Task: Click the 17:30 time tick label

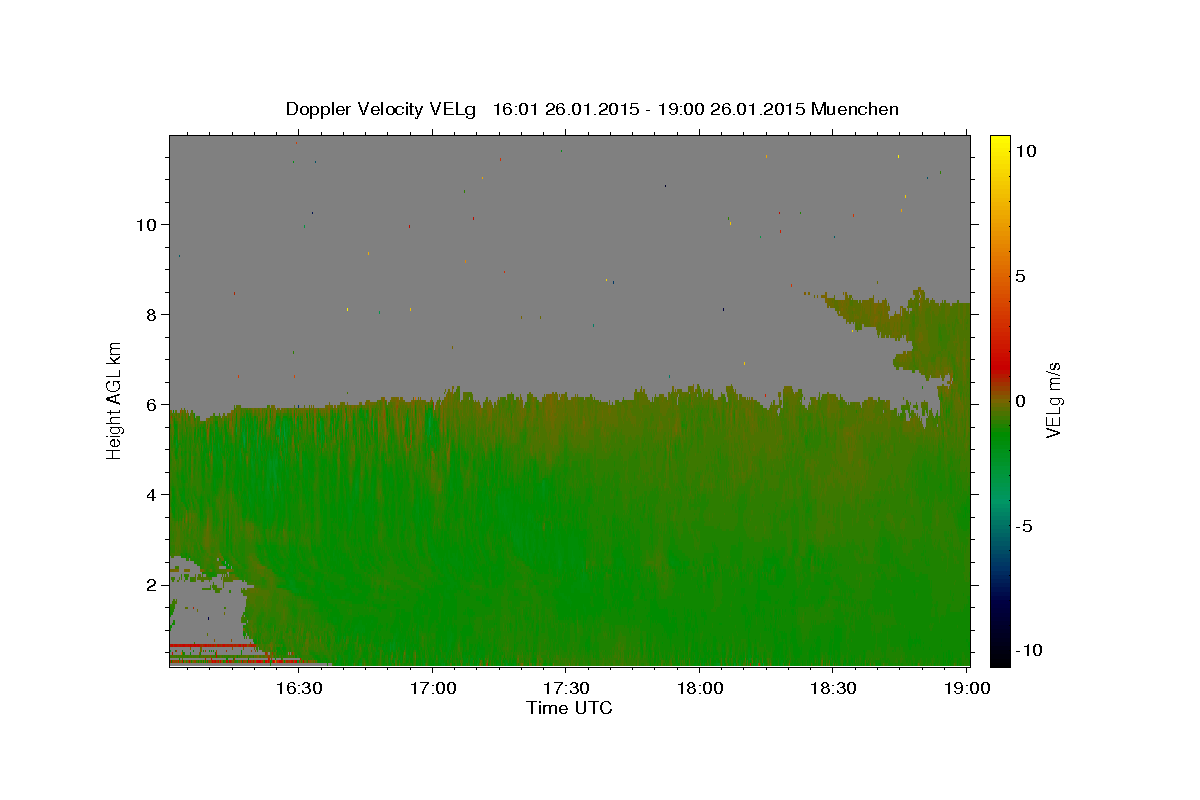Action: [x=566, y=689]
